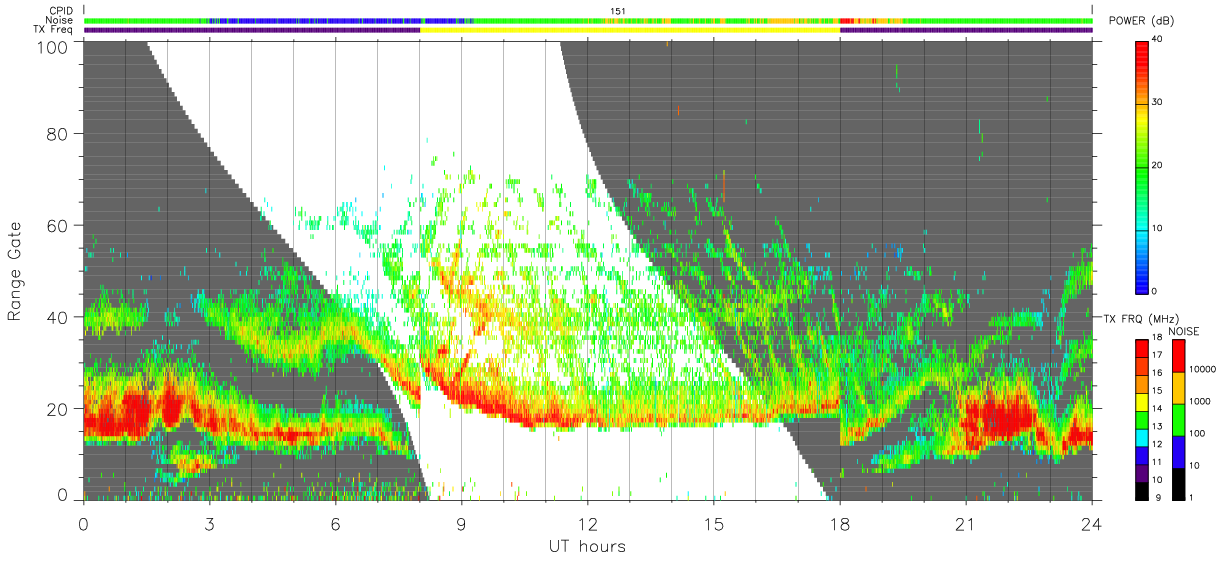Click the "Range Gate" y-axis title
This screenshot has height=567, width=1228.
[x=15, y=271]
